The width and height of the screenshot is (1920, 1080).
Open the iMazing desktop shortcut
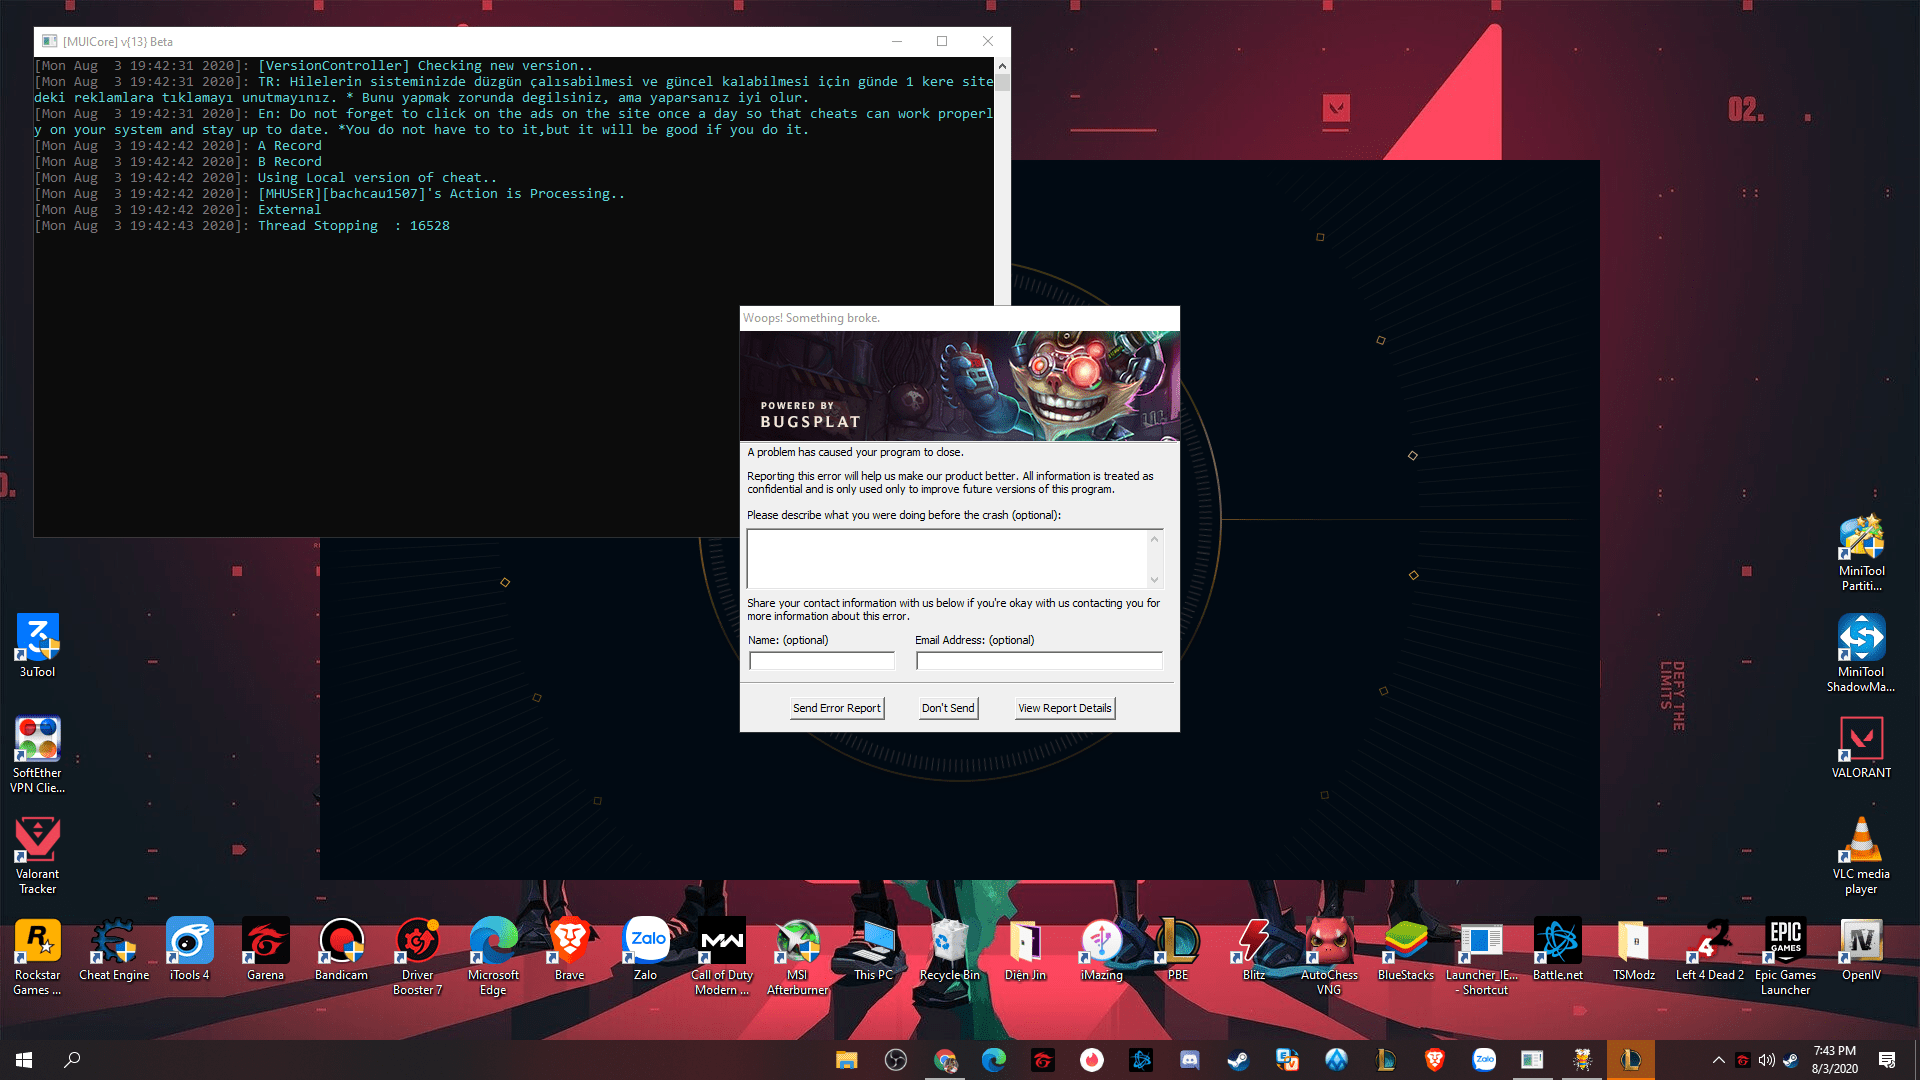(x=1101, y=950)
